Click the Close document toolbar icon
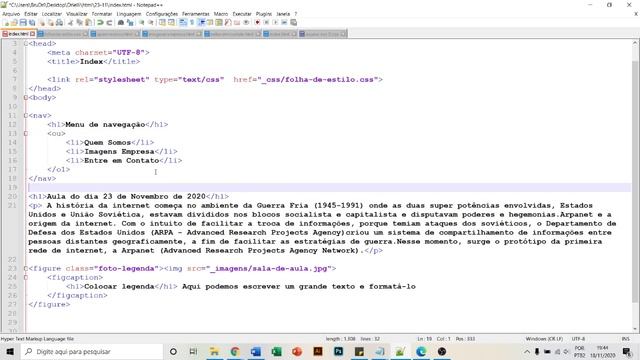The image size is (640, 360). point(41,22)
